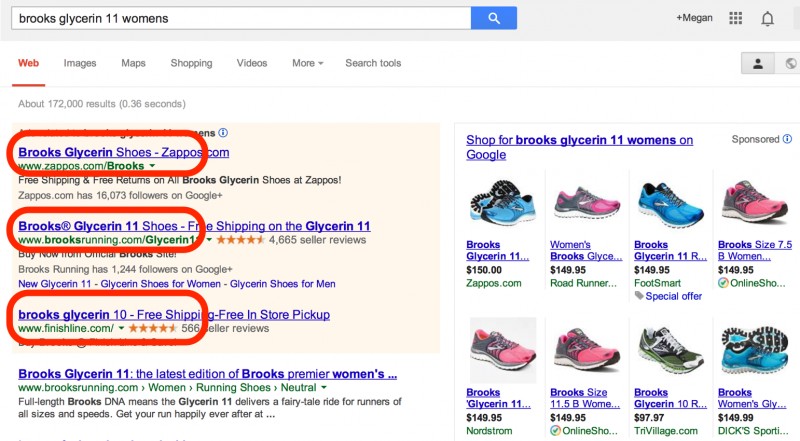Open Brooks Size 11.5 B Wome... product link

(x=585, y=398)
